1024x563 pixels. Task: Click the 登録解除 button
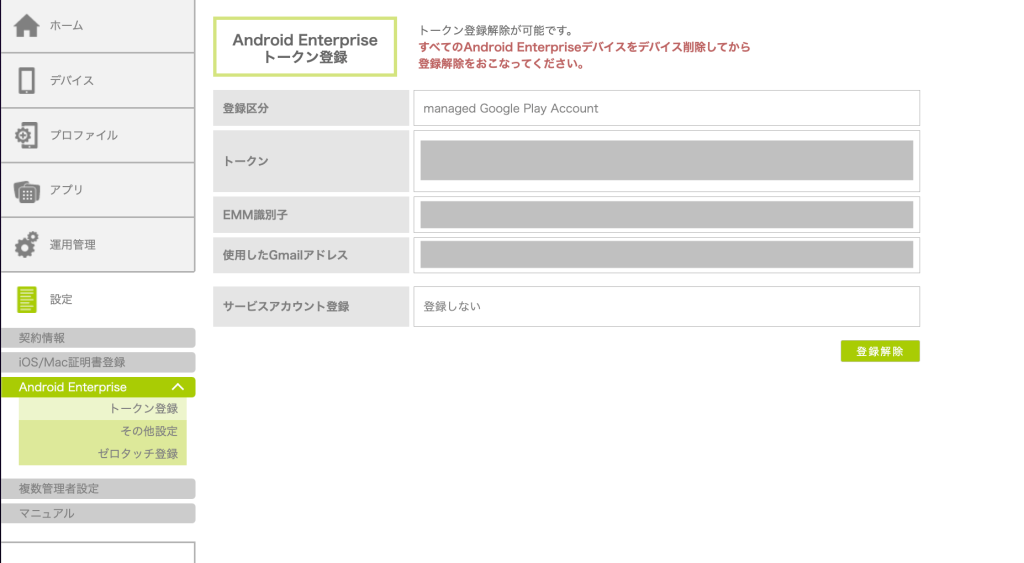[880, 351]
